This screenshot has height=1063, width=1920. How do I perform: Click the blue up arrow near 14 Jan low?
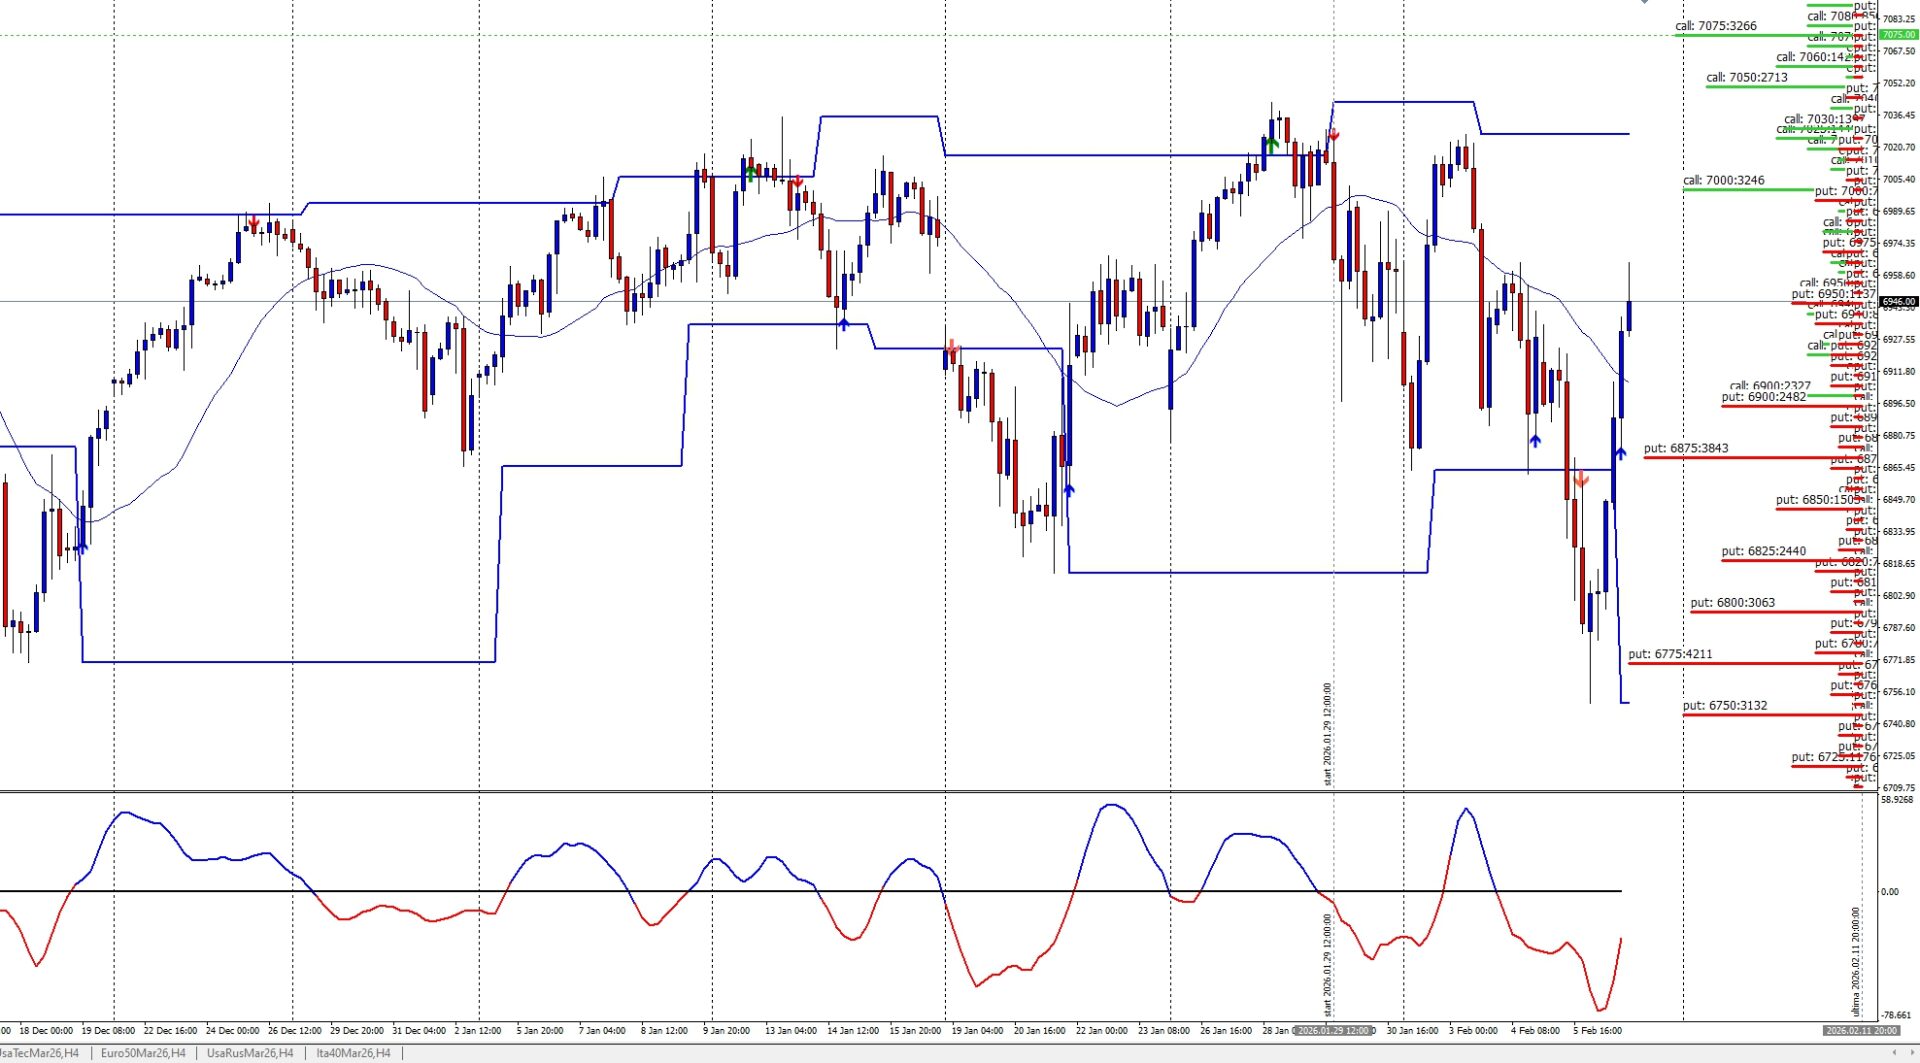pos(843,324)
